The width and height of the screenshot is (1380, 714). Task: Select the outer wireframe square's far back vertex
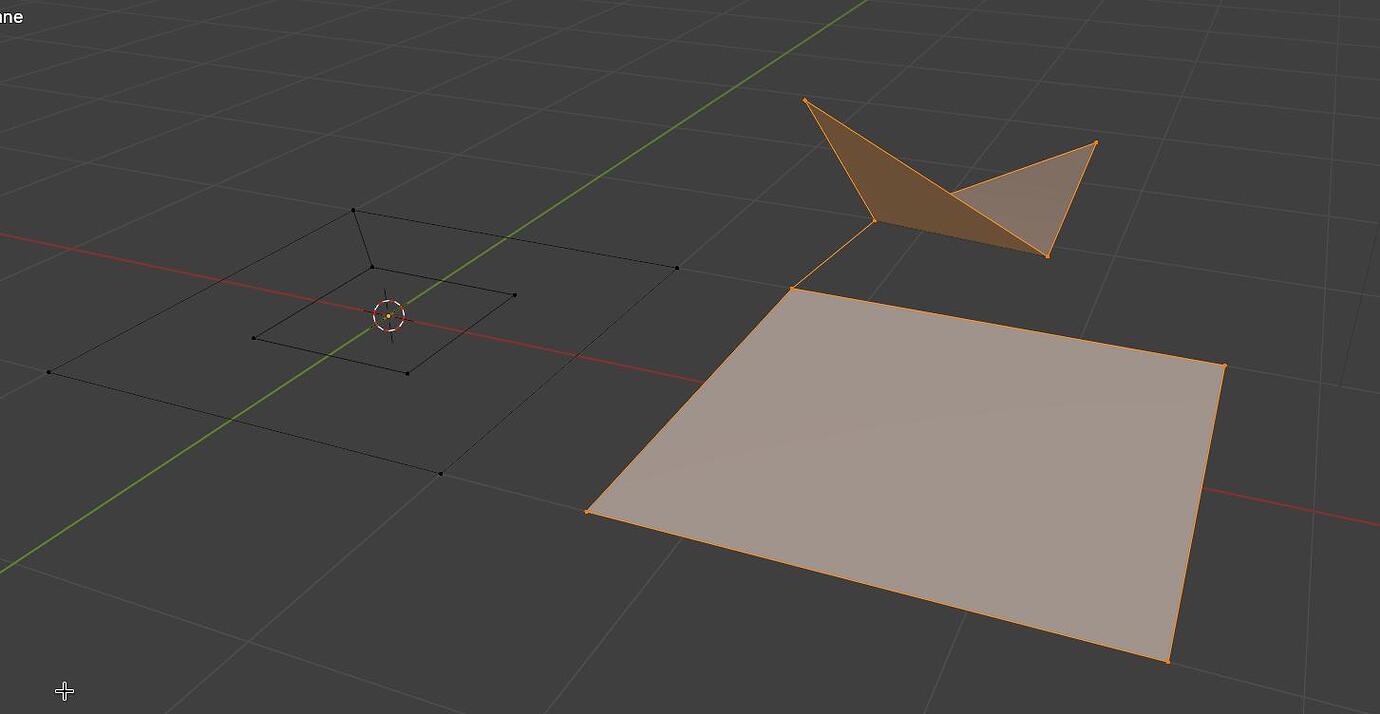(353, 210)
